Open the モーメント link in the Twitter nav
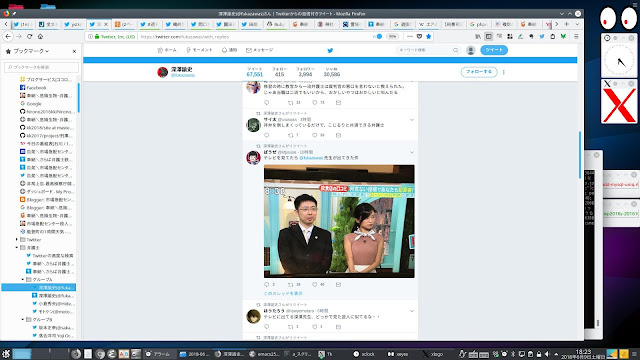 [x=199, y=50]
